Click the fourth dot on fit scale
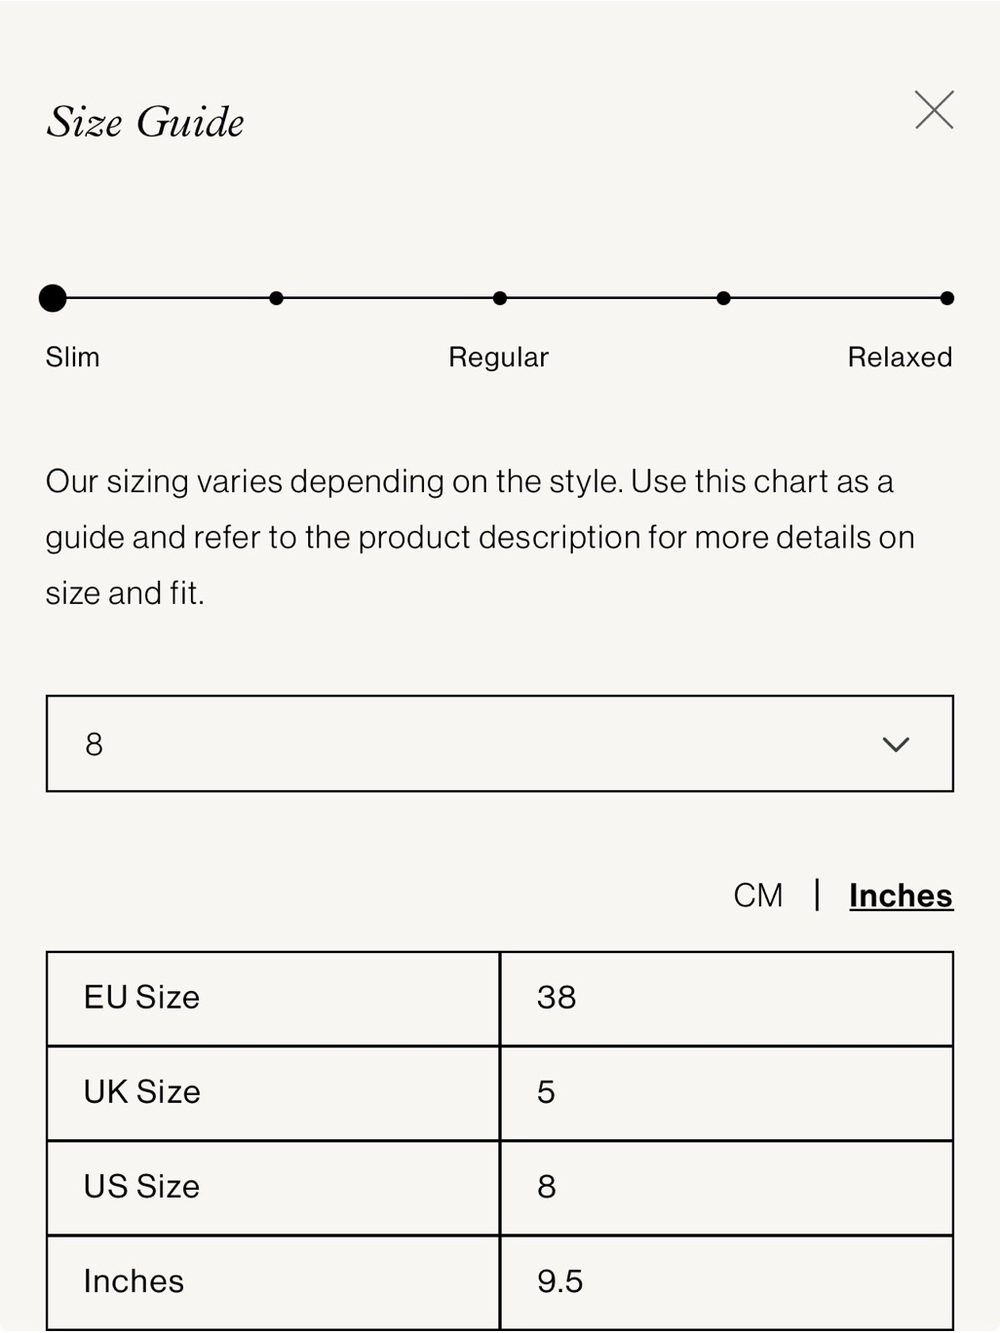 (724, 298)
